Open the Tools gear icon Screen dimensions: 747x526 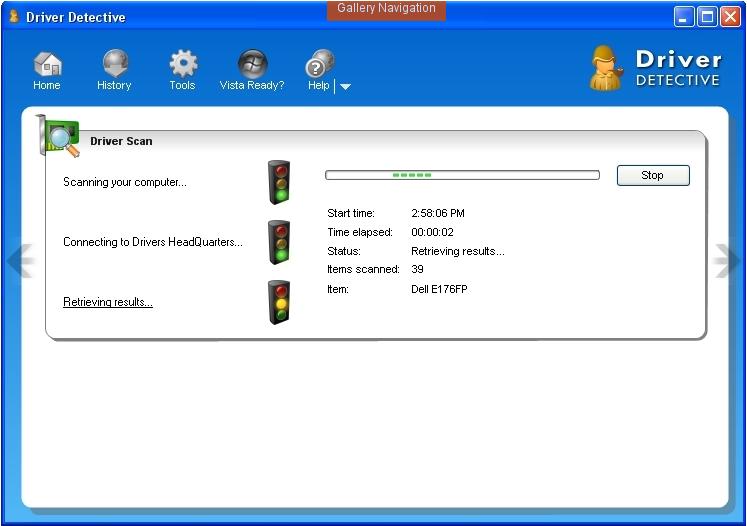[x=183, y=63]
